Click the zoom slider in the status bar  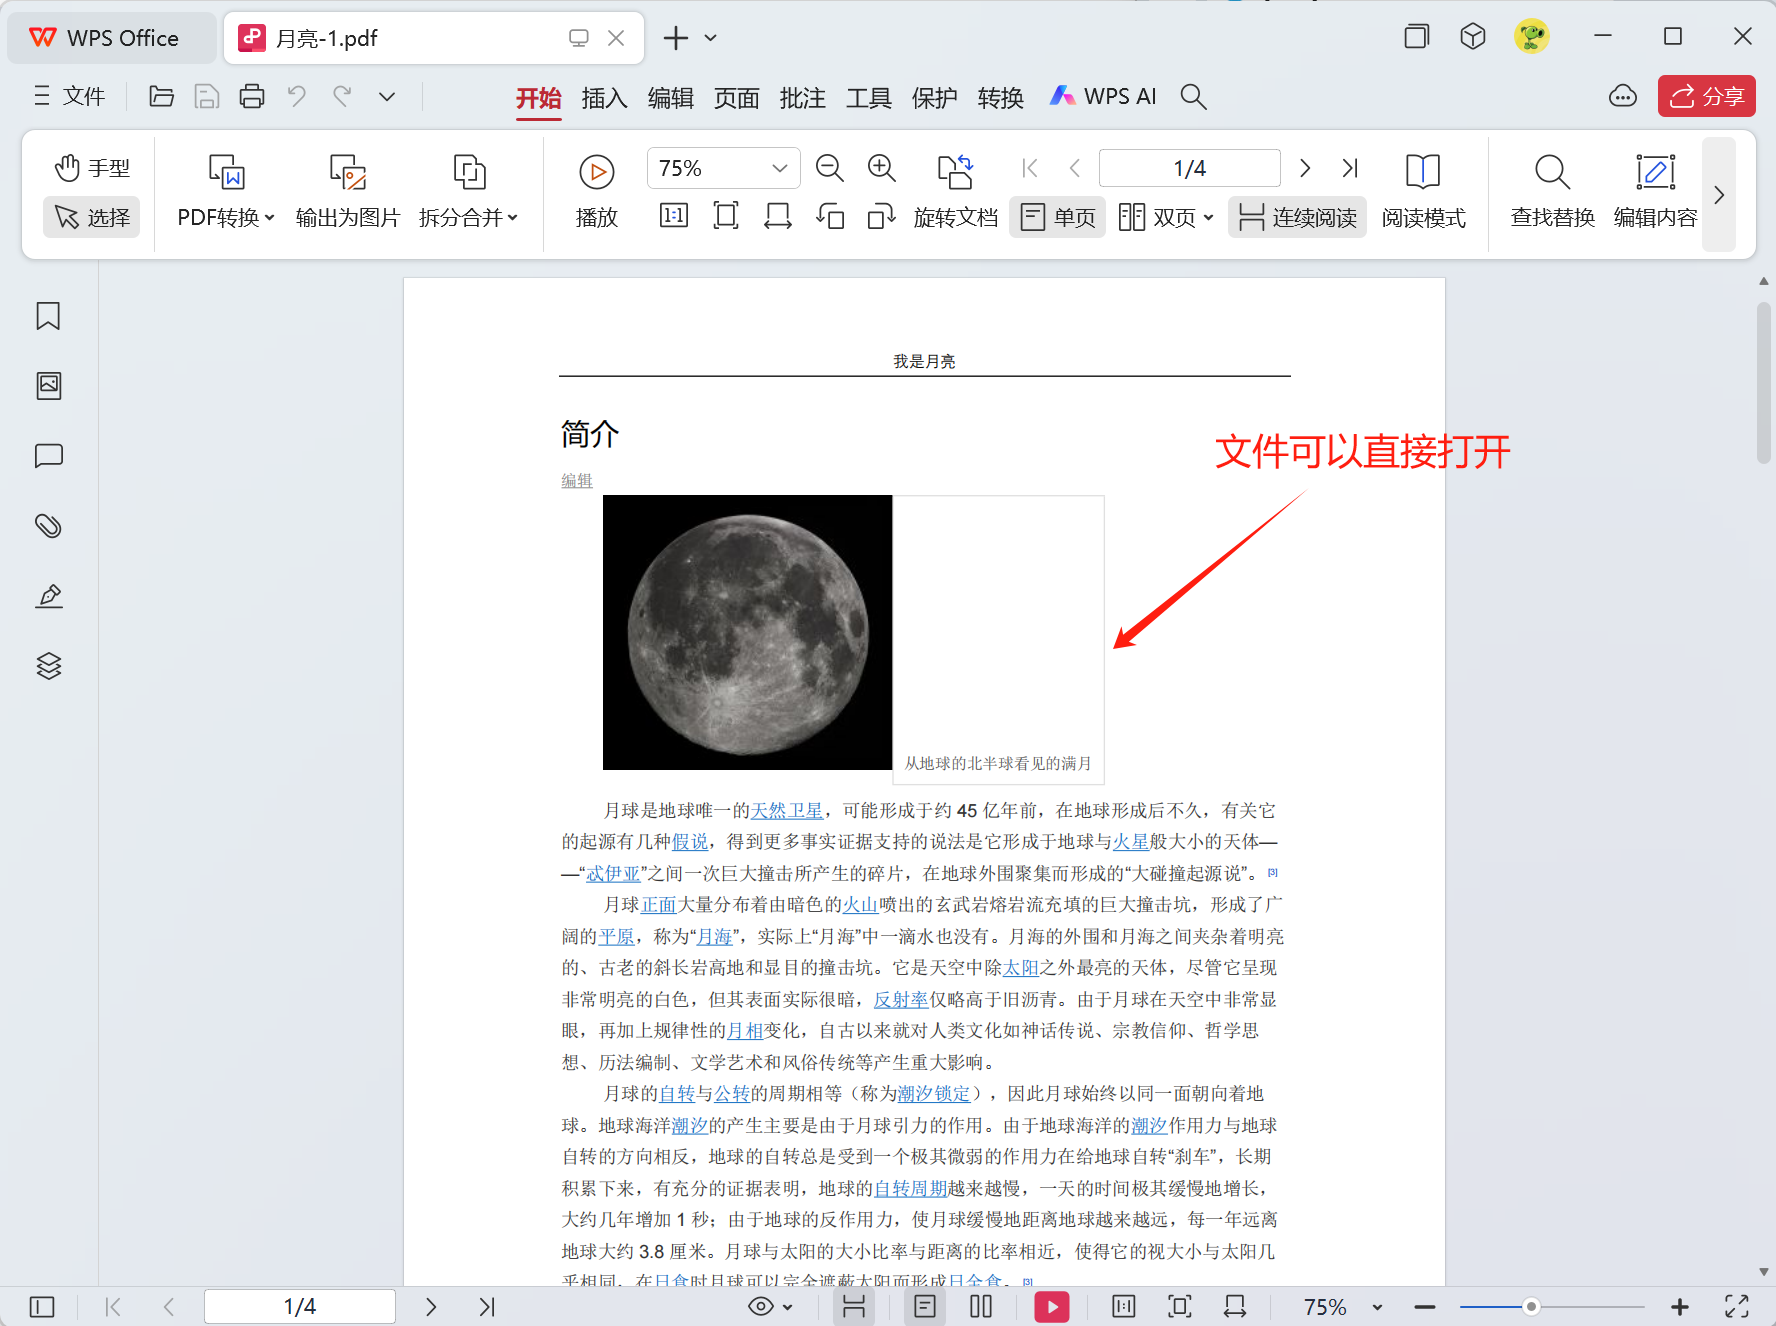tap(1530, 1306)
